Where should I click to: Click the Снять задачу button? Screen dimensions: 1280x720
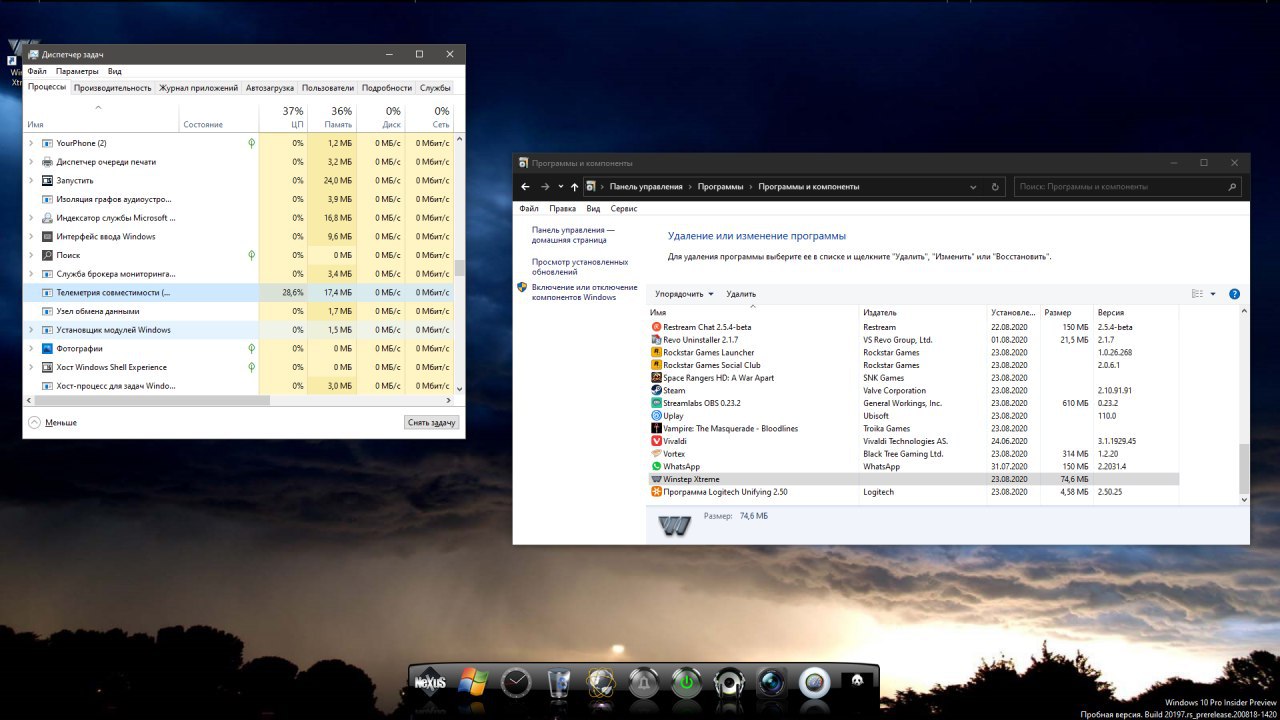point(432,423)
